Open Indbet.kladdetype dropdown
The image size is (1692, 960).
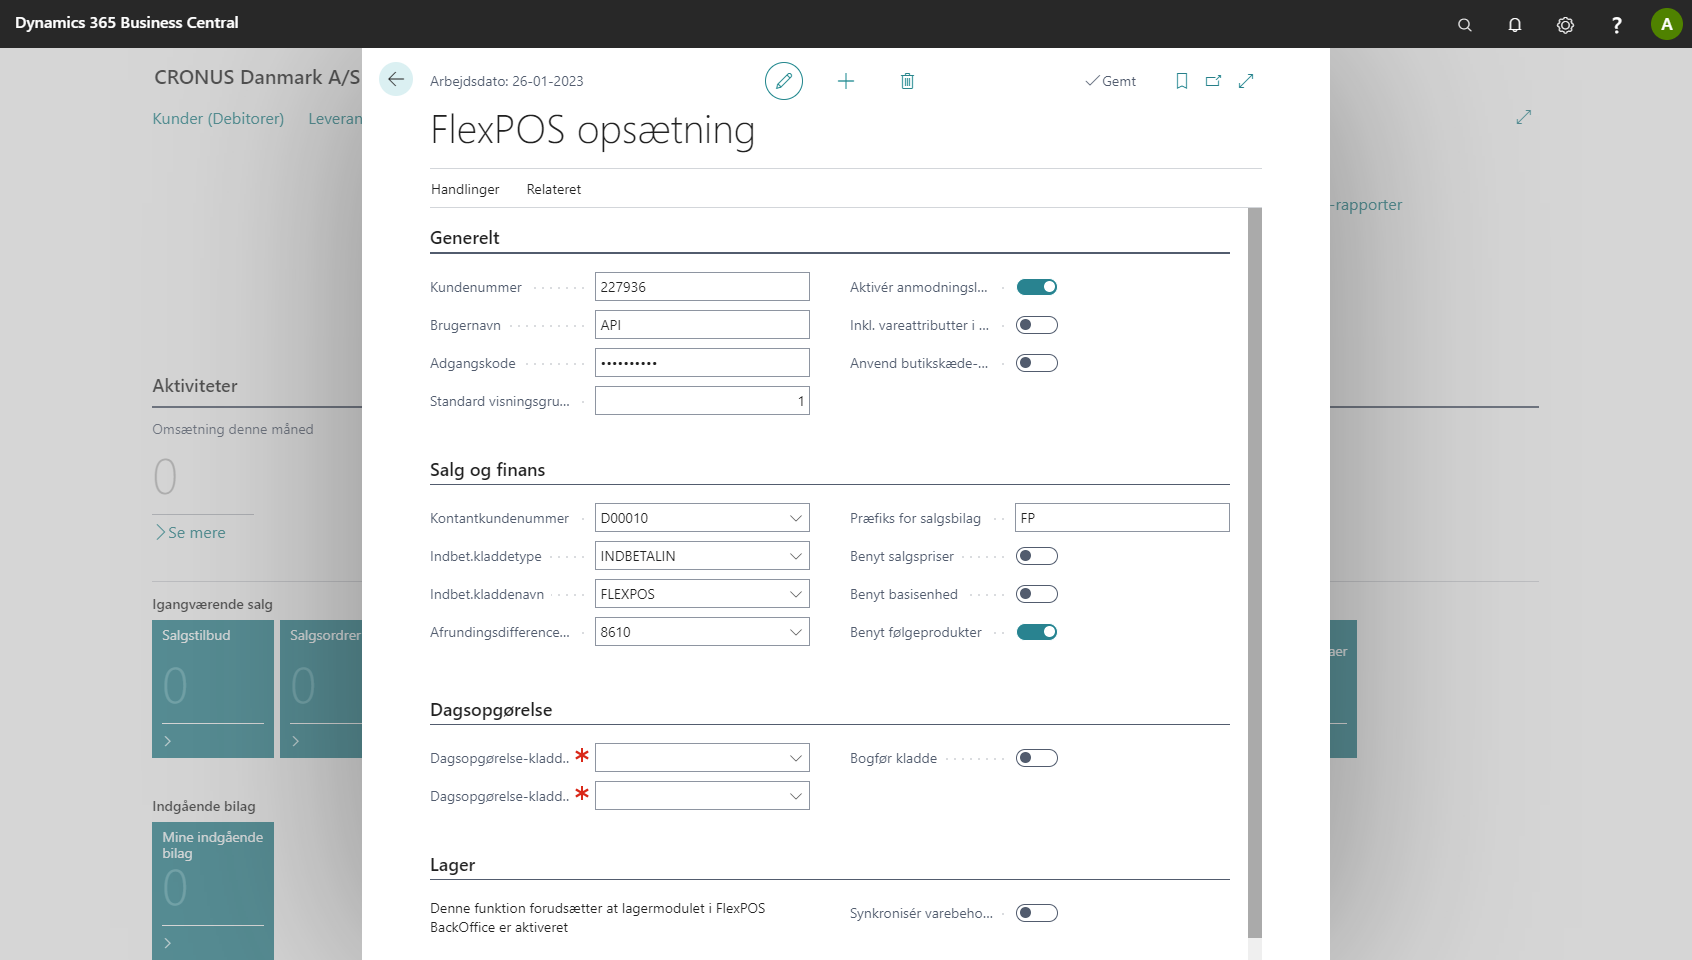click(796, 556)
